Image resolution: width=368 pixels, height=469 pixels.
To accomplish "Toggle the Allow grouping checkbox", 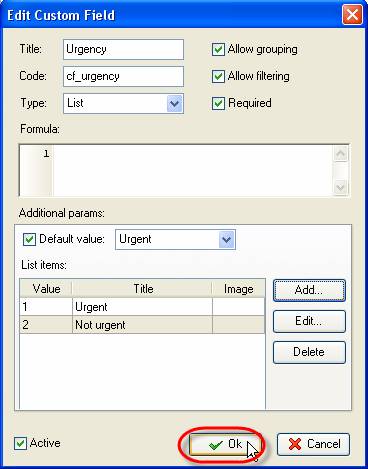I will coord(218,50).
